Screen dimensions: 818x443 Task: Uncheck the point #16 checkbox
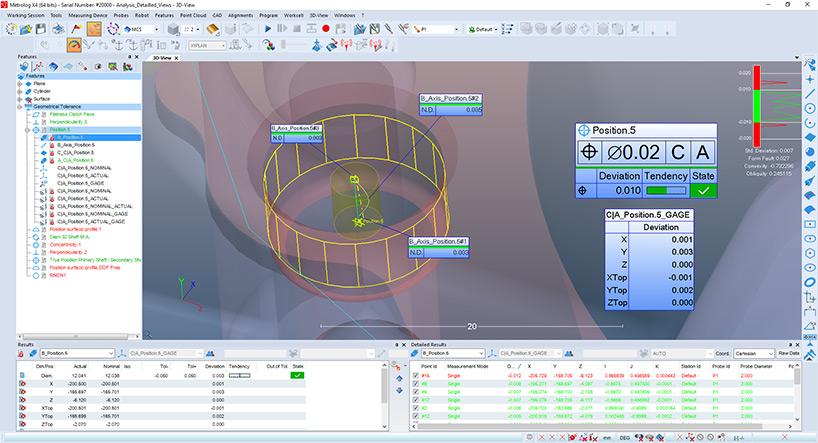click(x=417, y=375)
